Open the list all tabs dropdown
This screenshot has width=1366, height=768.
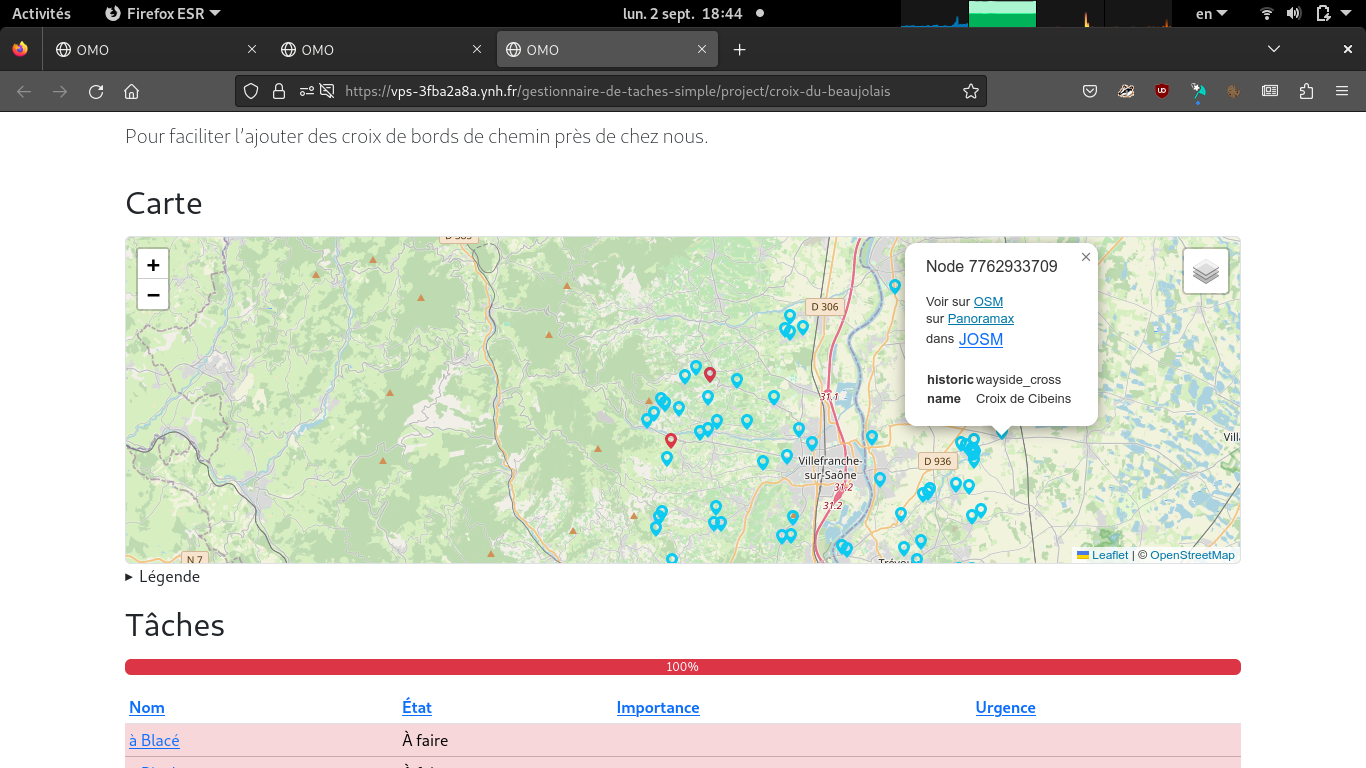[1273, 49]
